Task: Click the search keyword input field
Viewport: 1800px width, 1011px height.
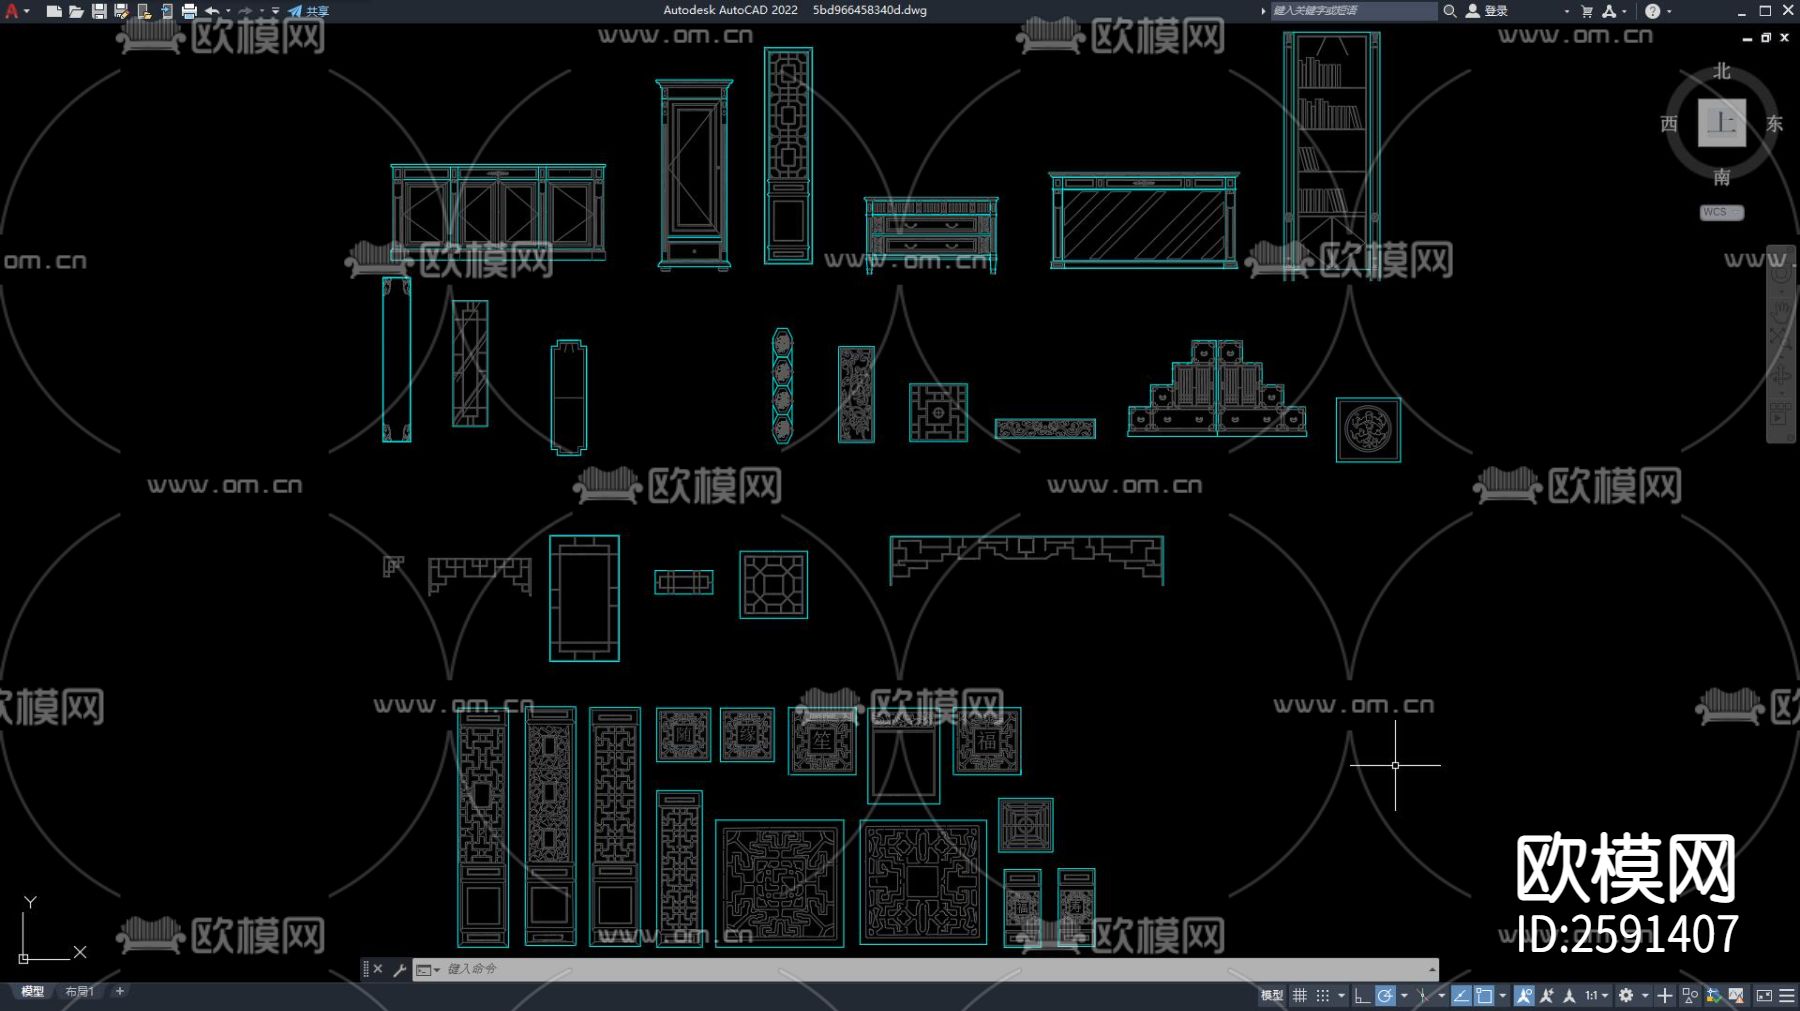Action: 1353,11
